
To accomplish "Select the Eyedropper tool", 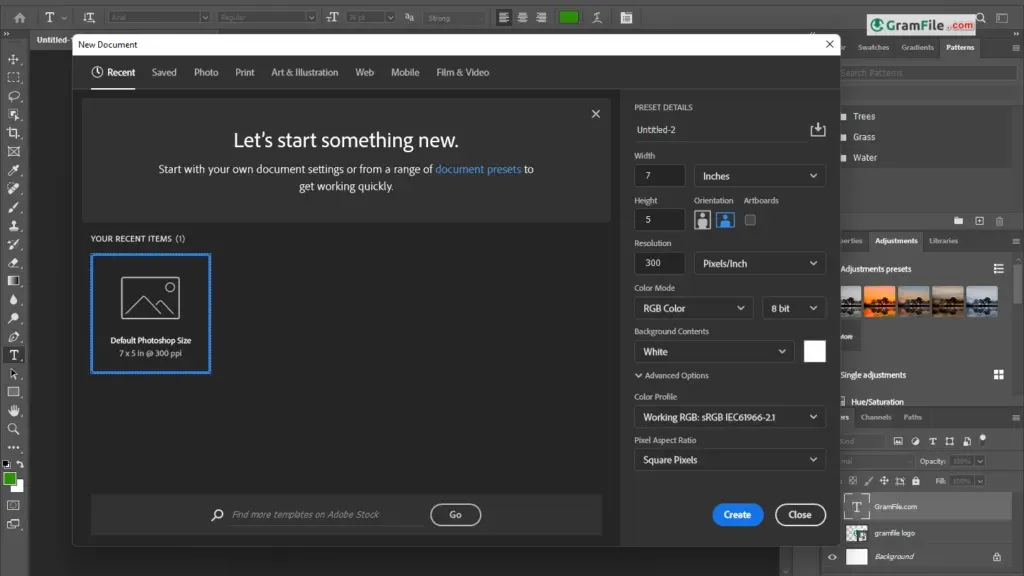I will pos(13,170).
